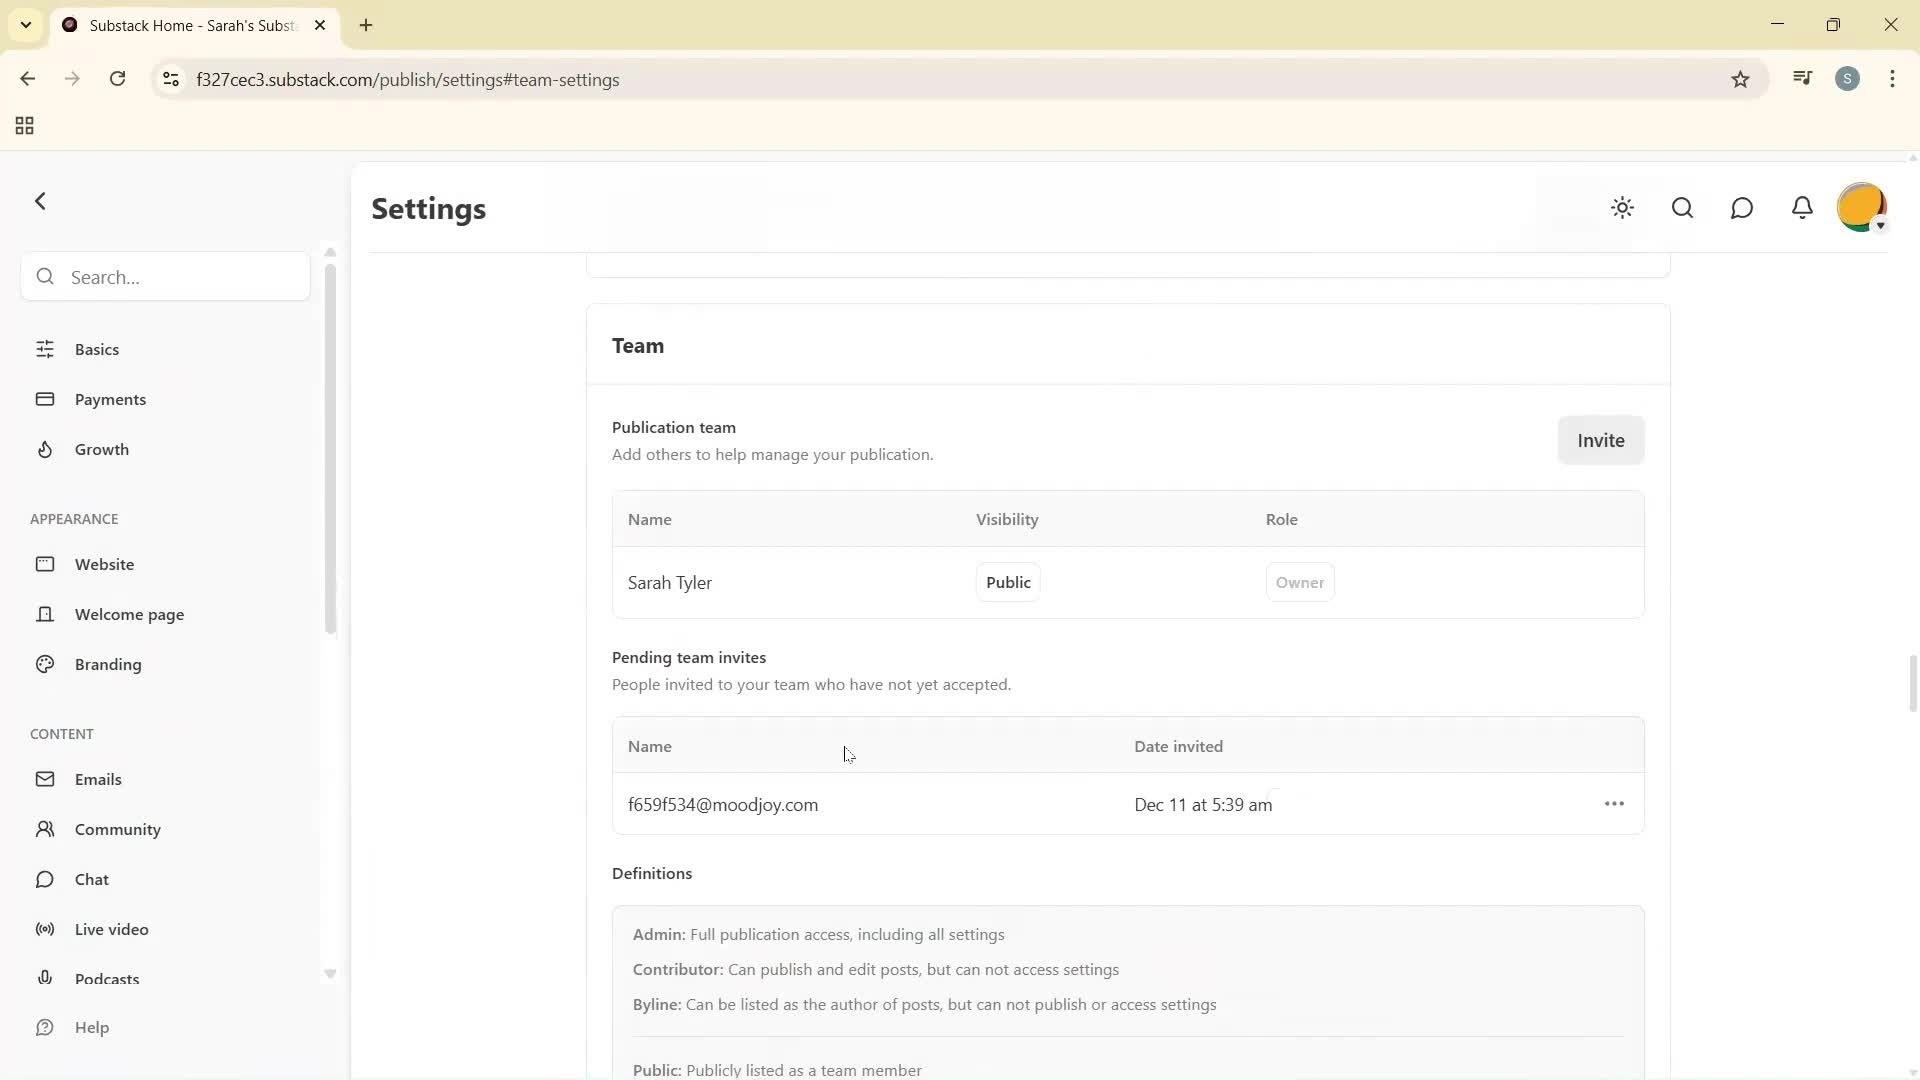Viewport: 1920px width, 1080px height.
Task: Open Payments settings via the card icon
Action: pyautogui.click(x=45, y=399)
